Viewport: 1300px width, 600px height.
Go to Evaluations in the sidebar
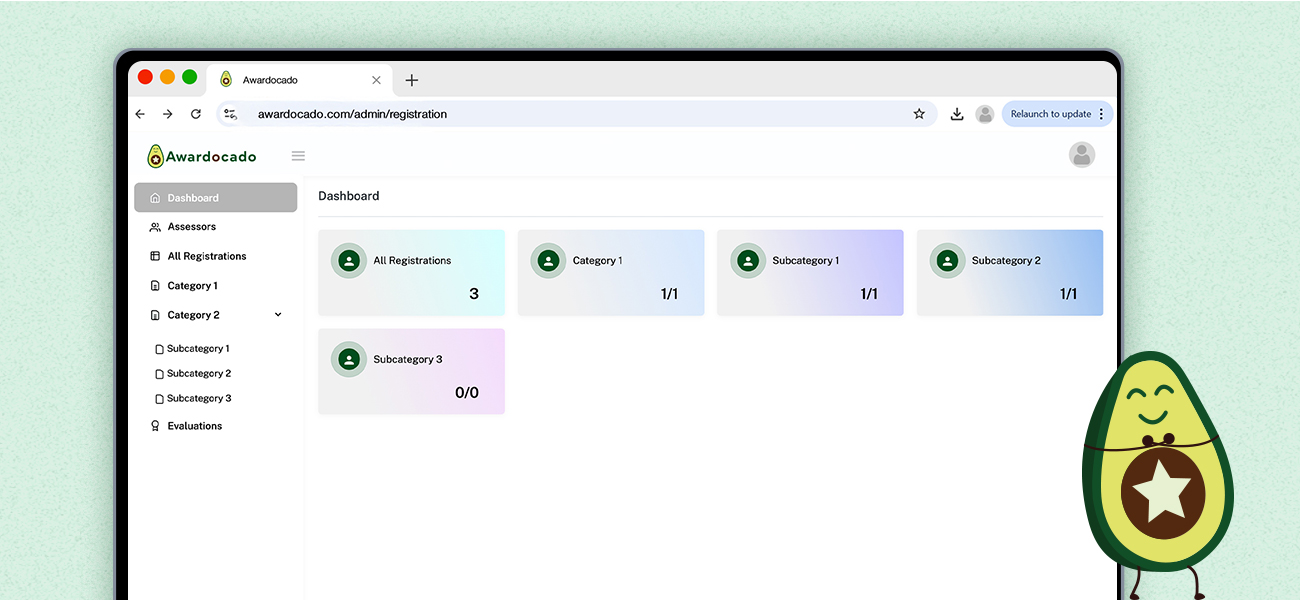coord(194,426)
